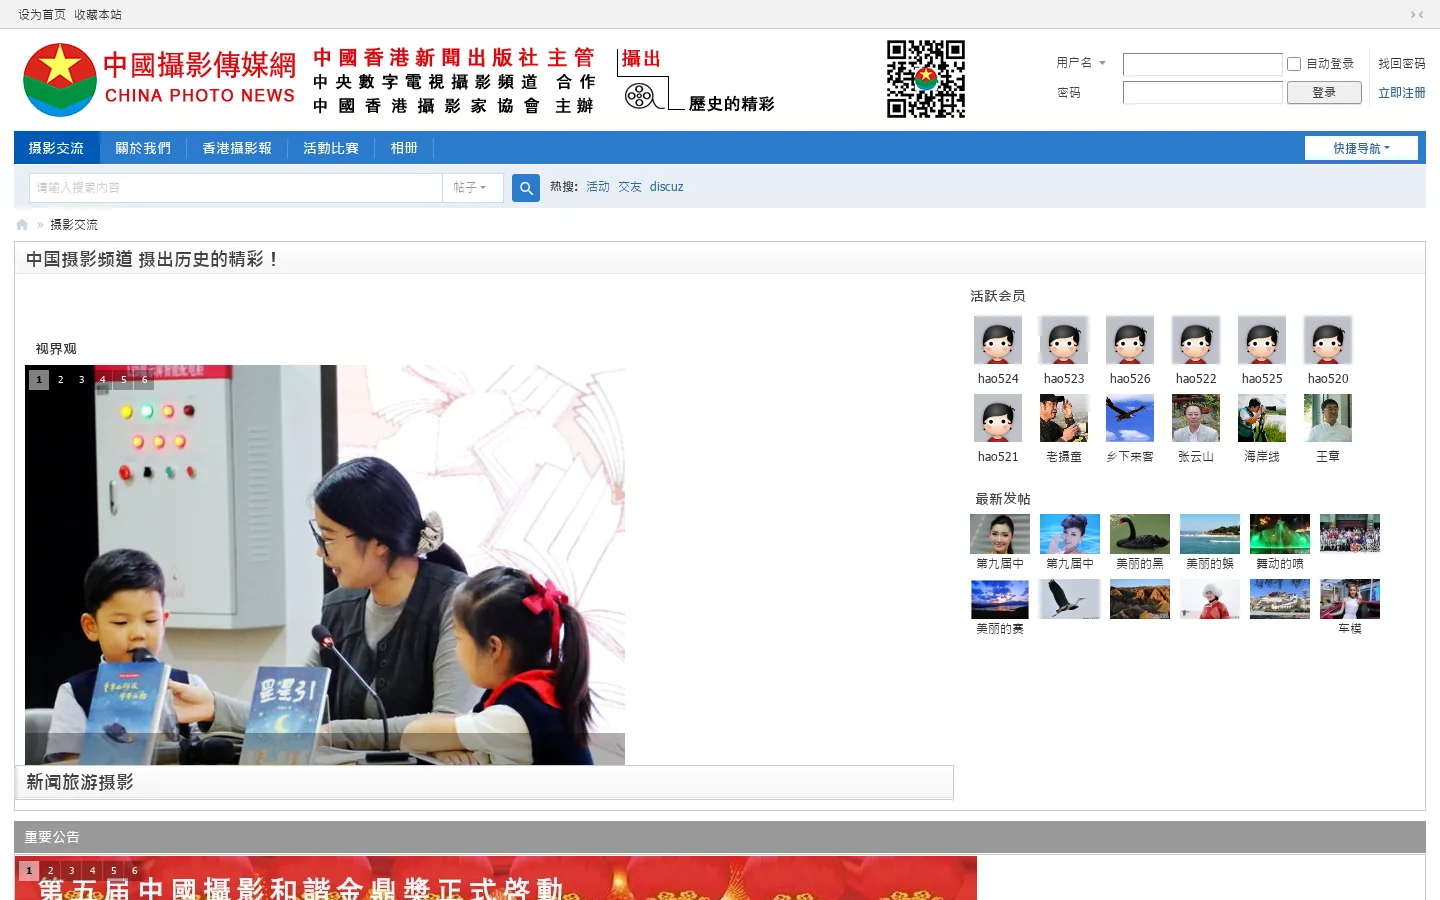The image size is (1440, 900).
Task: Select the 摄影交流 navigation tab
Action: pyautogui.click(x=56, y=148)
